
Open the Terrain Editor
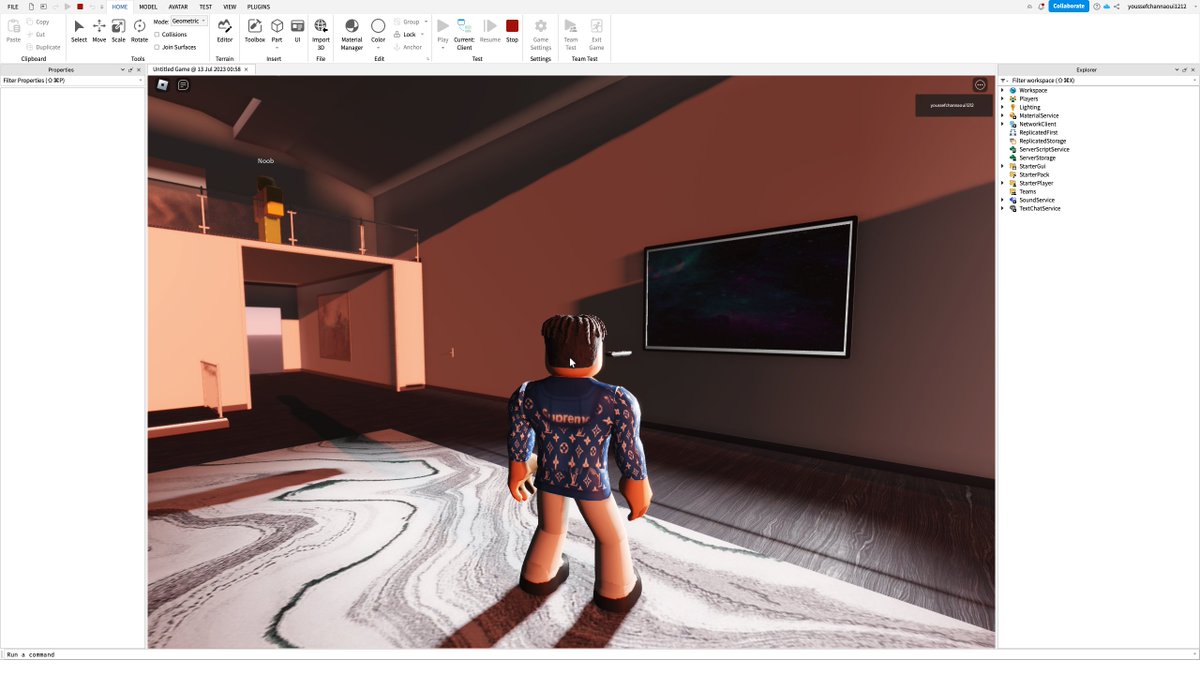point(225,30)
